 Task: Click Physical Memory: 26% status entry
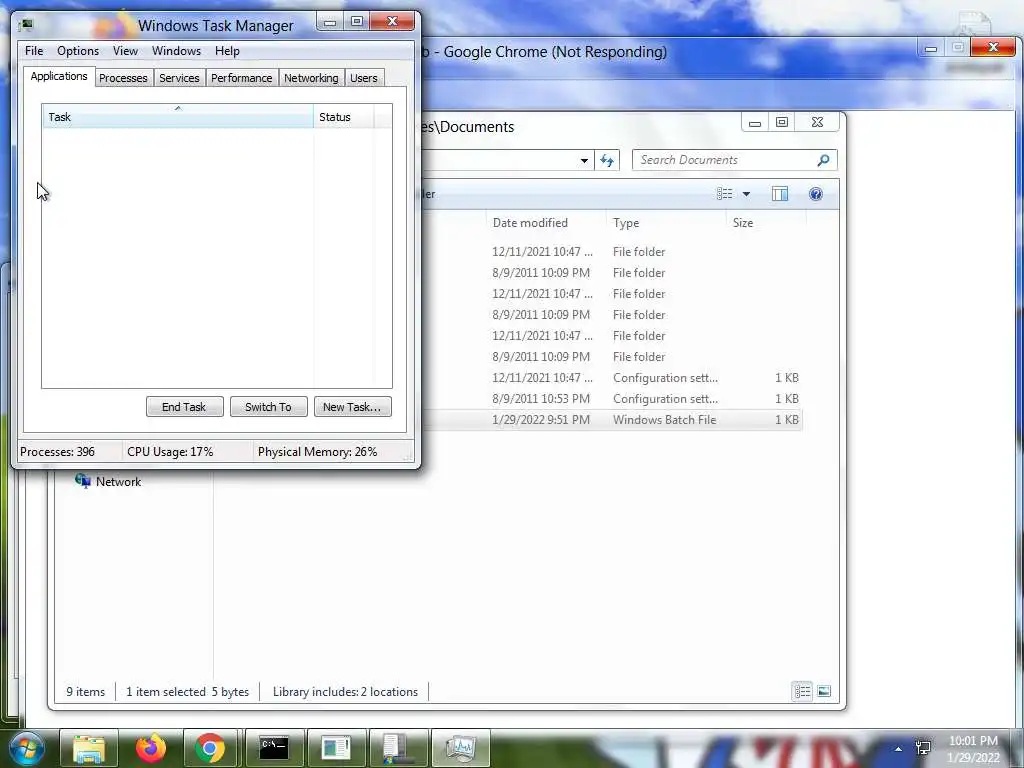[317, 452]
